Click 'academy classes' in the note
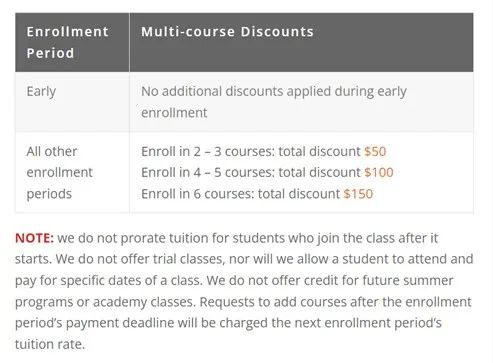493x363 pixels. point(143,302)
